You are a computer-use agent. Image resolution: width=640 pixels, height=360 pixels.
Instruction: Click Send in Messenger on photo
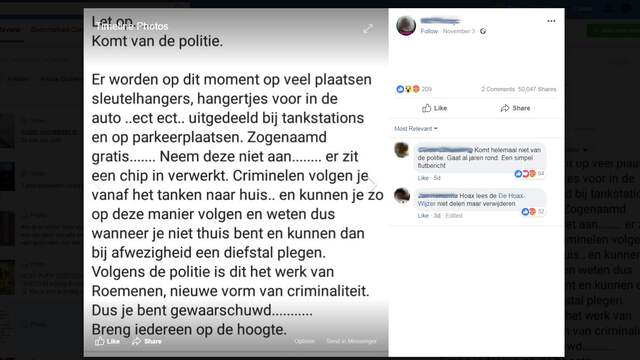pos(351,341)
